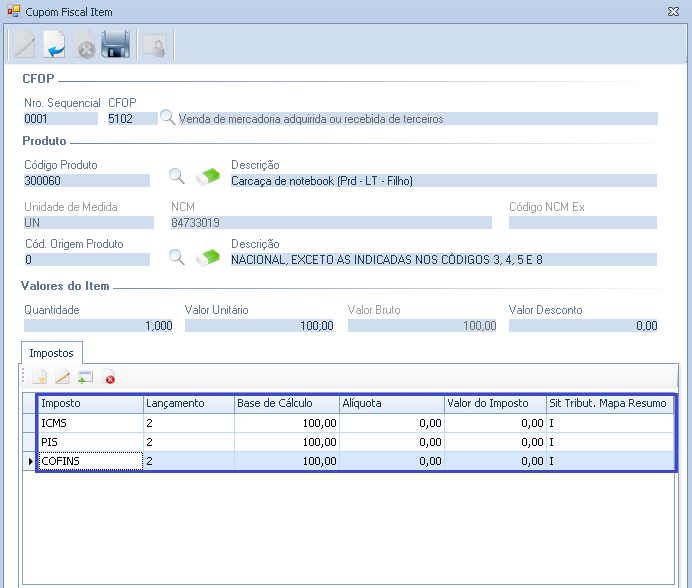The image size is (692, 588).
Task: Click new tax record icon in Impostos toolbar
Action: [x=39, y=378]
